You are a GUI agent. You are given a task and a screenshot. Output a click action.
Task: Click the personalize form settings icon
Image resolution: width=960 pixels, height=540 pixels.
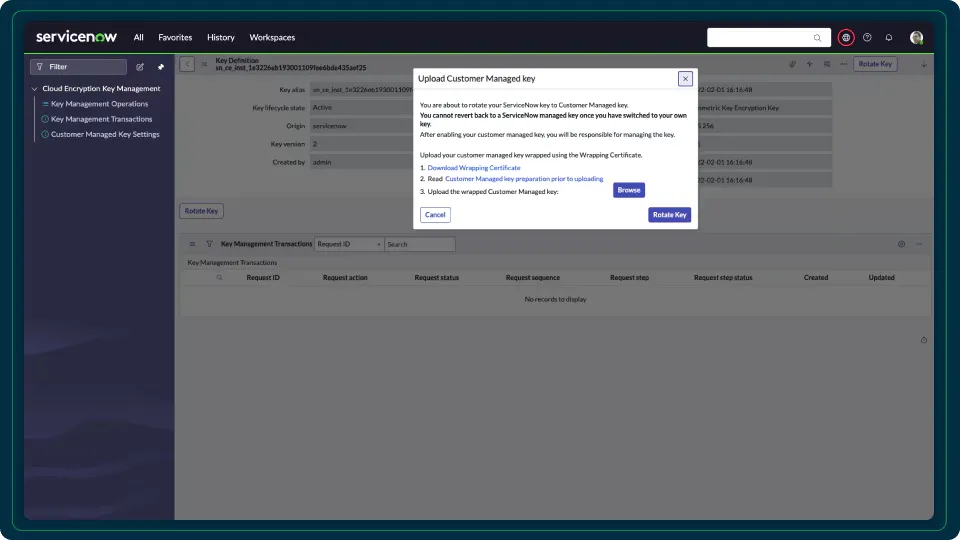pyautogui.click(x=827, y=64)
